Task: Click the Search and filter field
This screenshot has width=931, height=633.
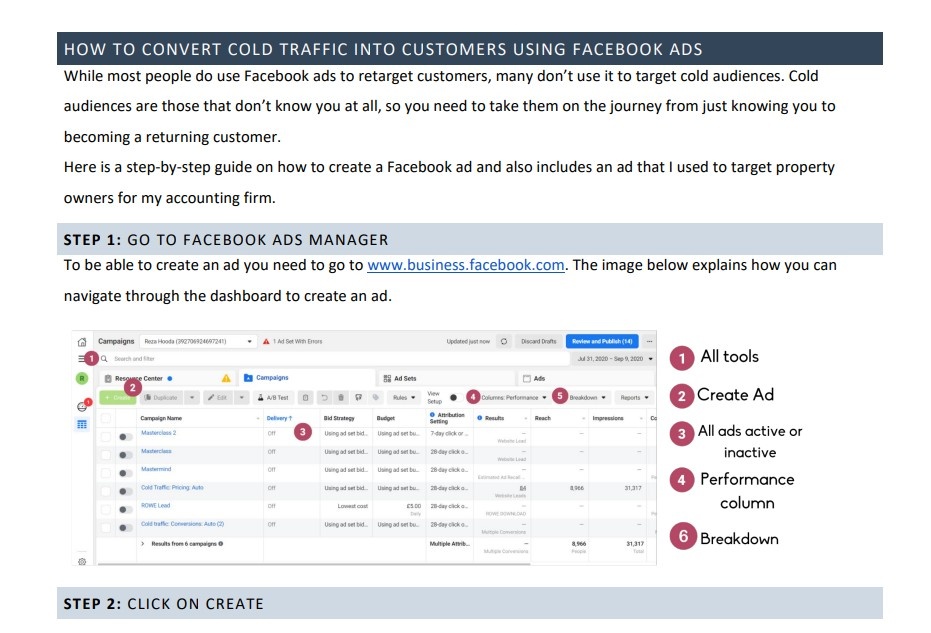Action: (335, 359)
